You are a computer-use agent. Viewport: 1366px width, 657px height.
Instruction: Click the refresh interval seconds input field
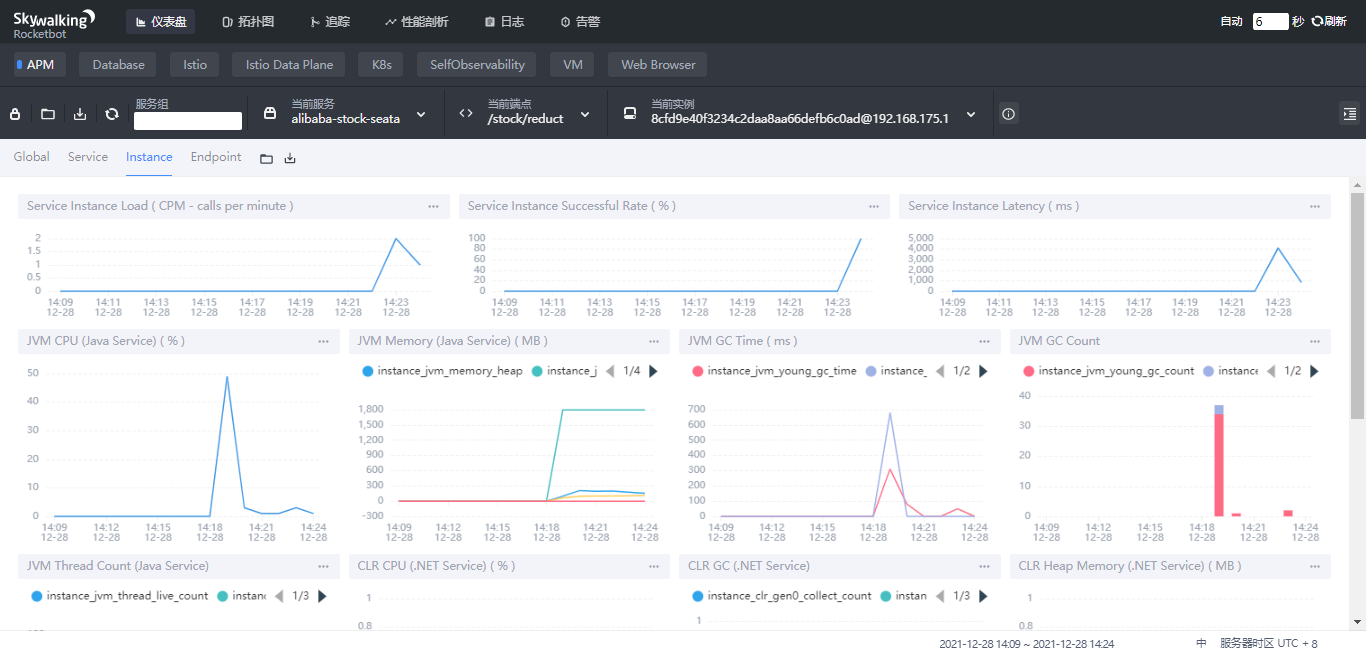point(1270,21)
